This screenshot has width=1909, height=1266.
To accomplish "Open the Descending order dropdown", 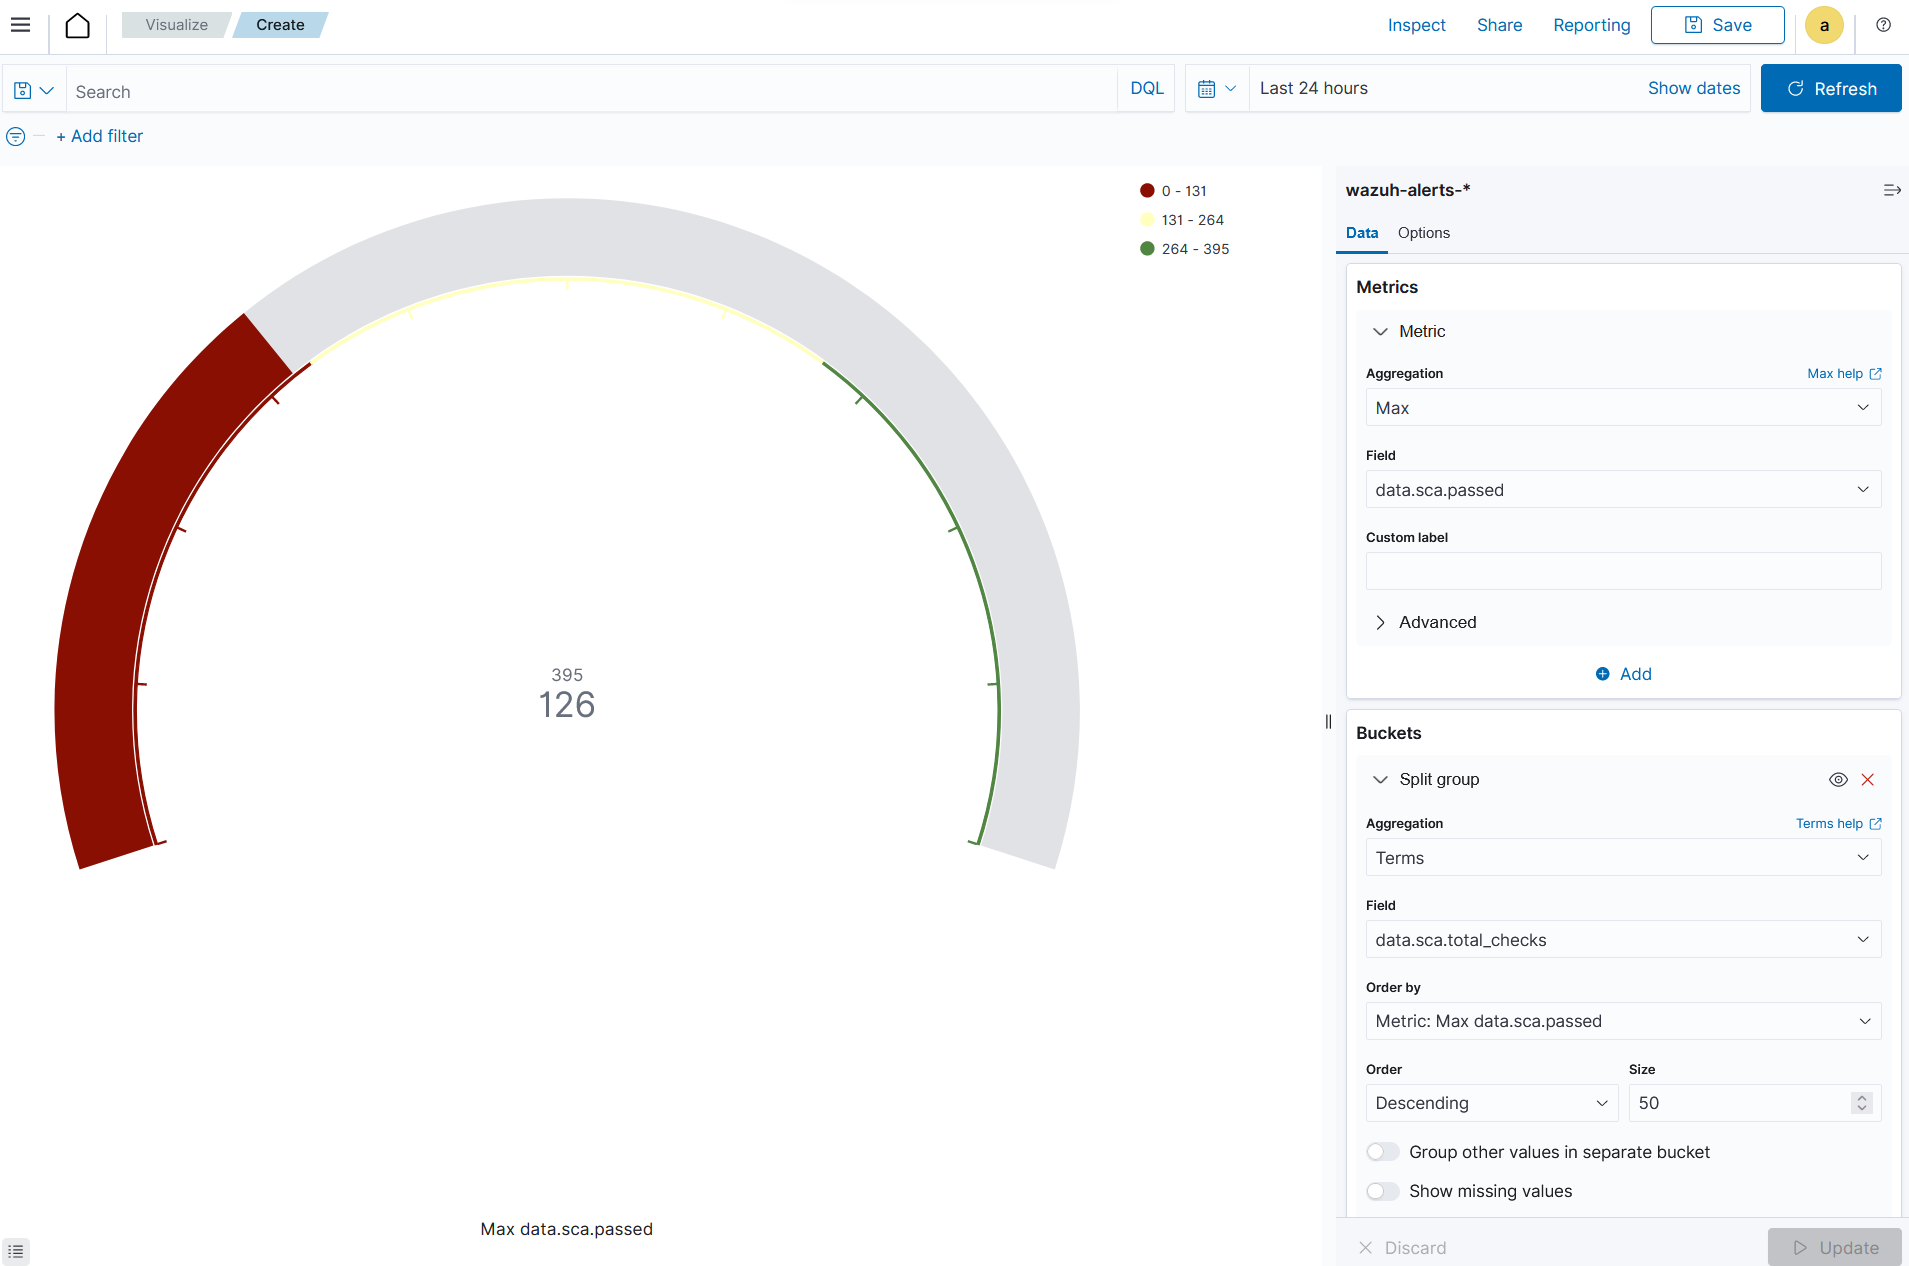I will (1491, 1103).
